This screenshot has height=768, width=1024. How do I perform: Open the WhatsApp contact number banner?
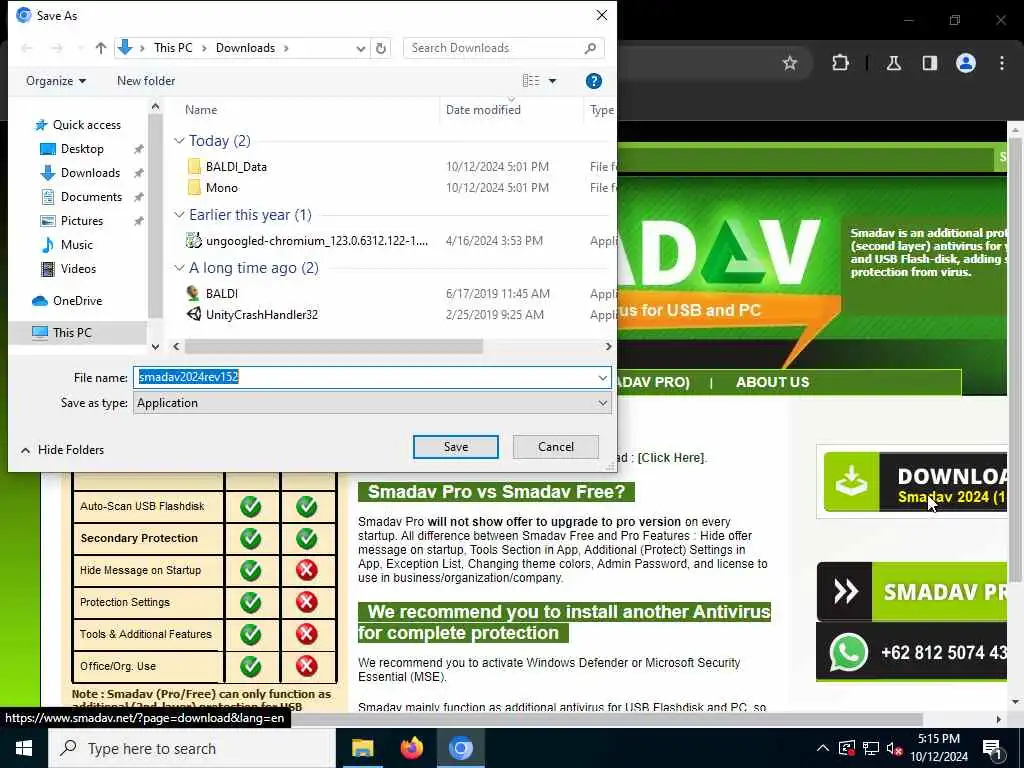point(912,652)
